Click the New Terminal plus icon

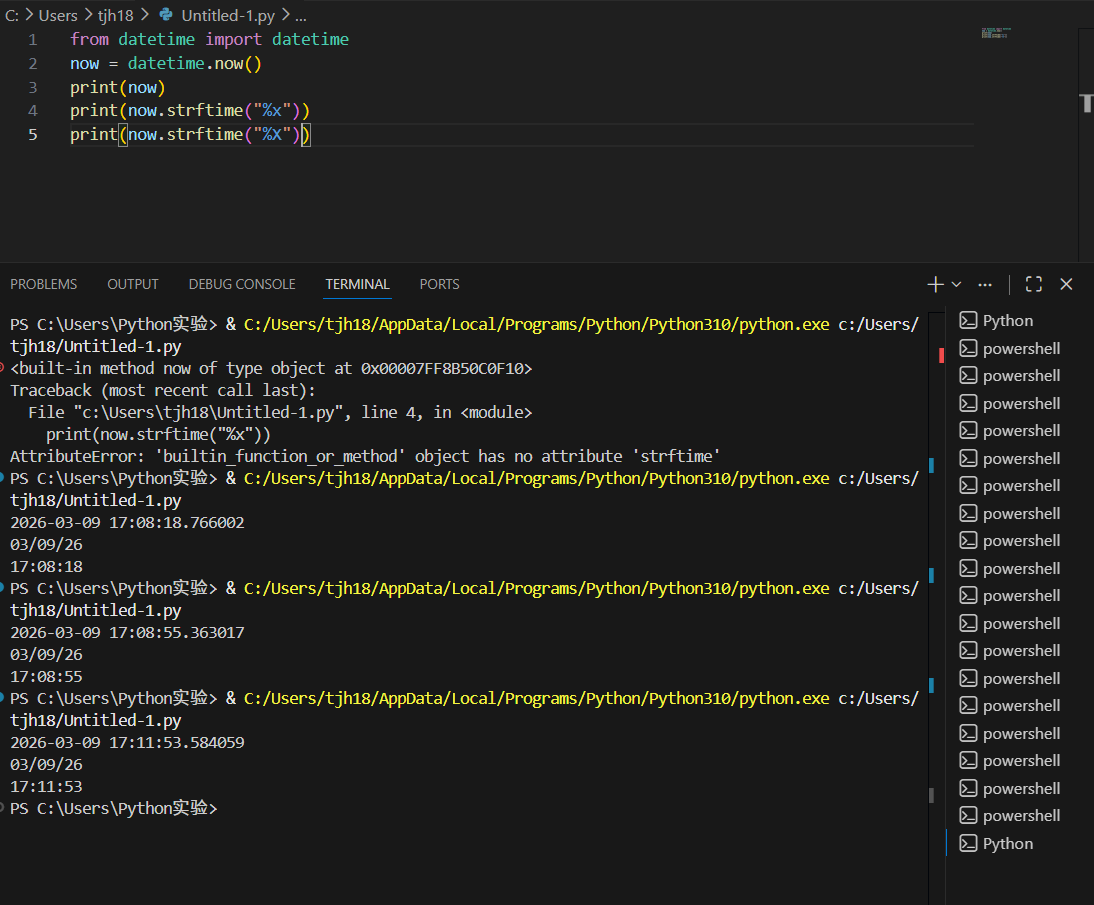(935, 285)
